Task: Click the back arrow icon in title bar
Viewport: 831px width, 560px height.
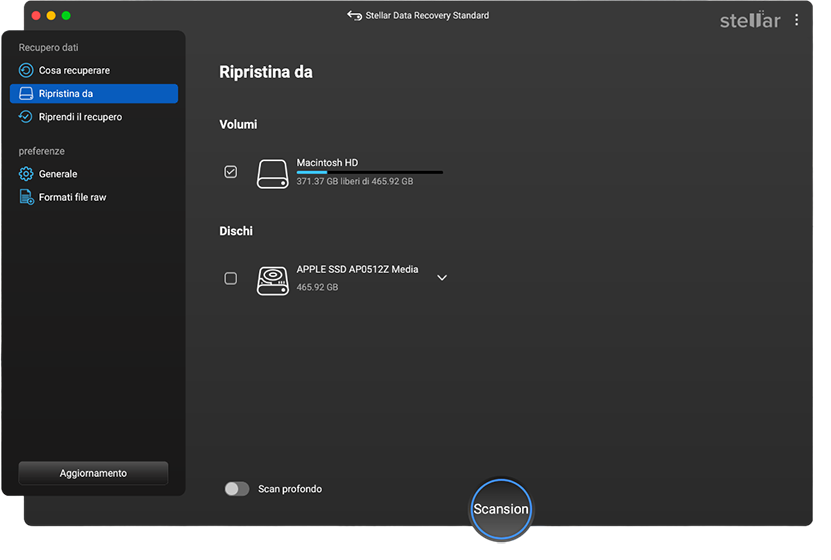Action: (x=354, y=15)
